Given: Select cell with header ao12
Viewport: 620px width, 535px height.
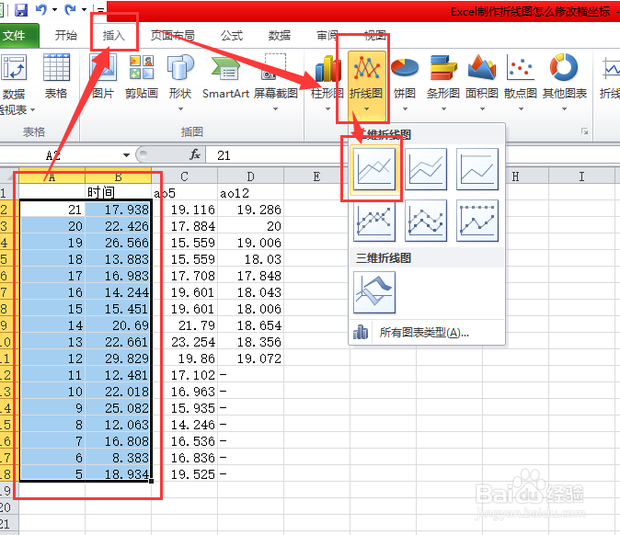Looking at the screenshot, I should (x=250, y=193).
